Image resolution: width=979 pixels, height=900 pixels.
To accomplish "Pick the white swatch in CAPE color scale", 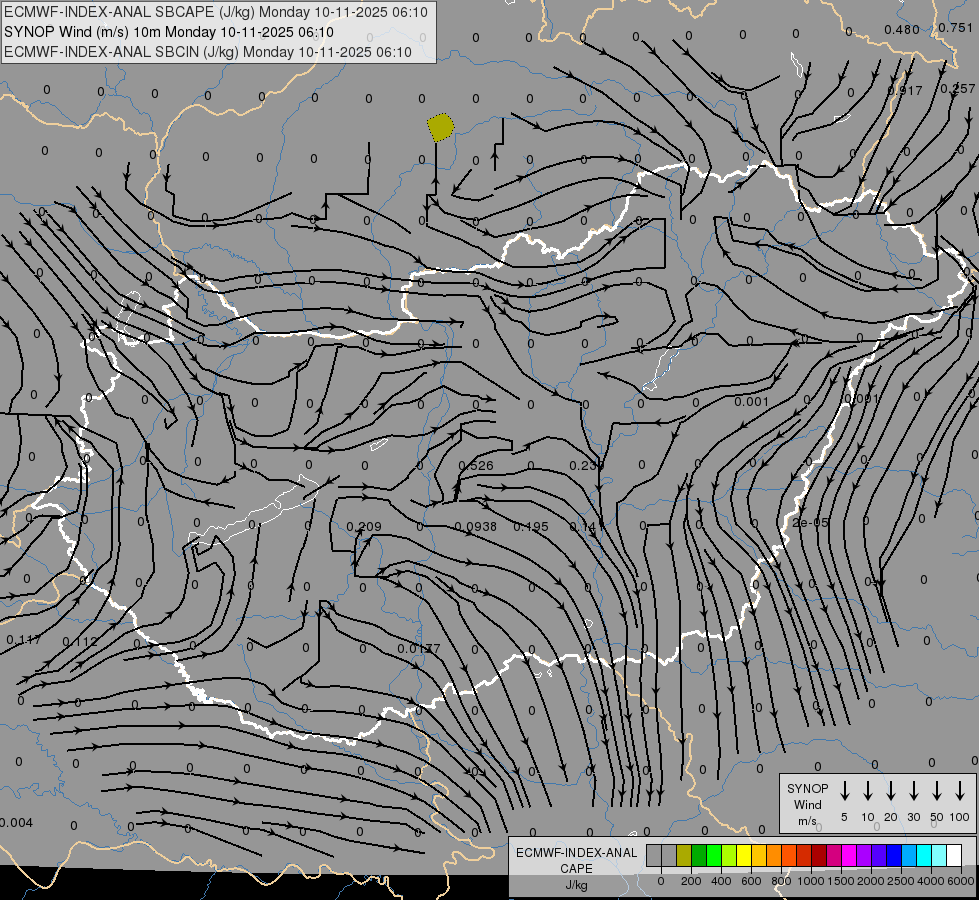I will (954, 856).
